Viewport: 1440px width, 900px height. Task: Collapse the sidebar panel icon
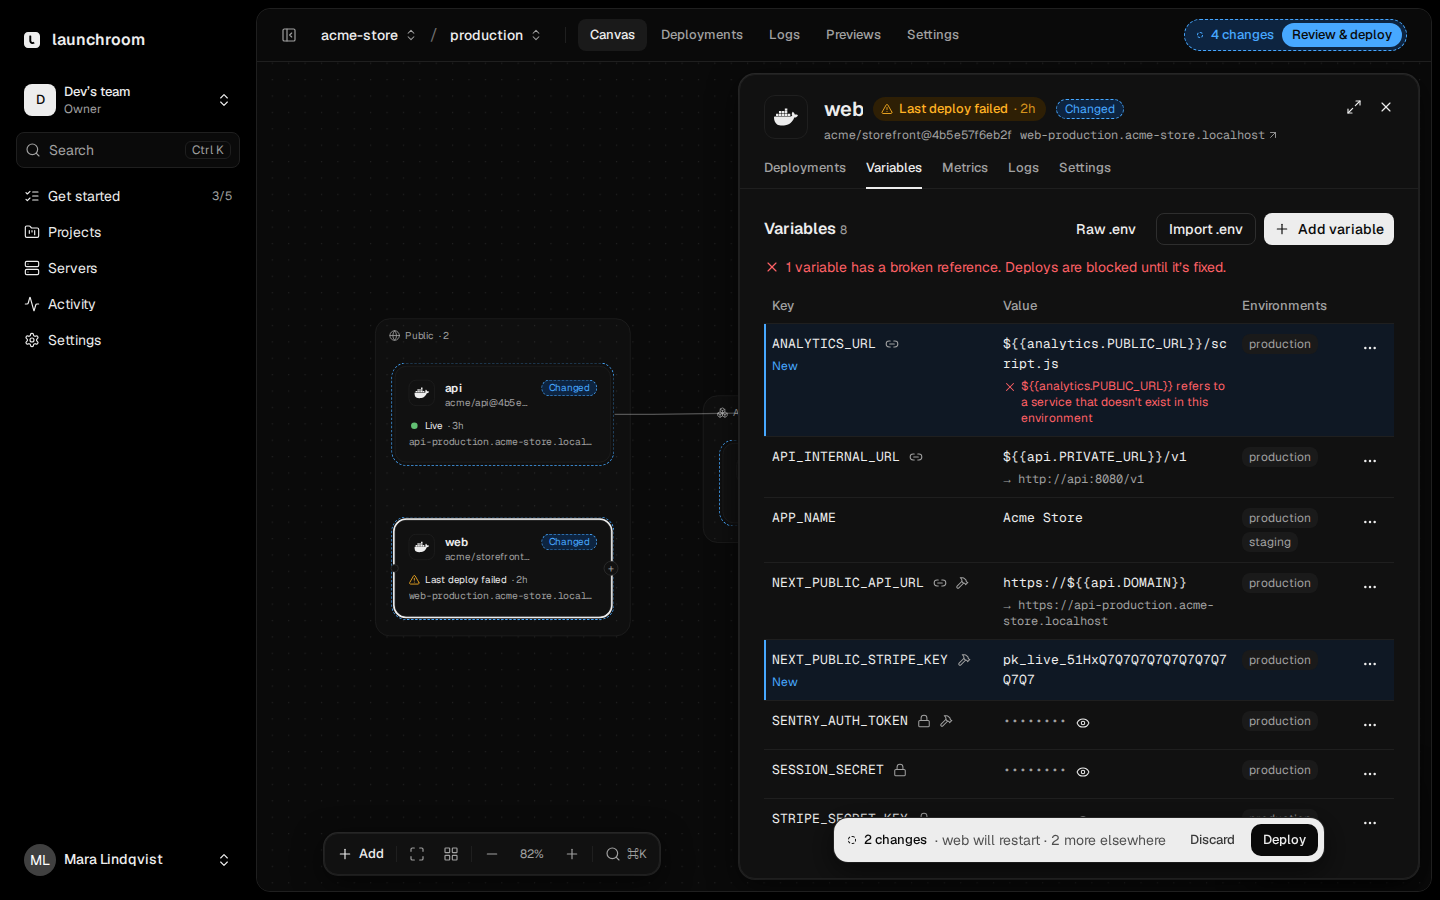click(289, 35)
